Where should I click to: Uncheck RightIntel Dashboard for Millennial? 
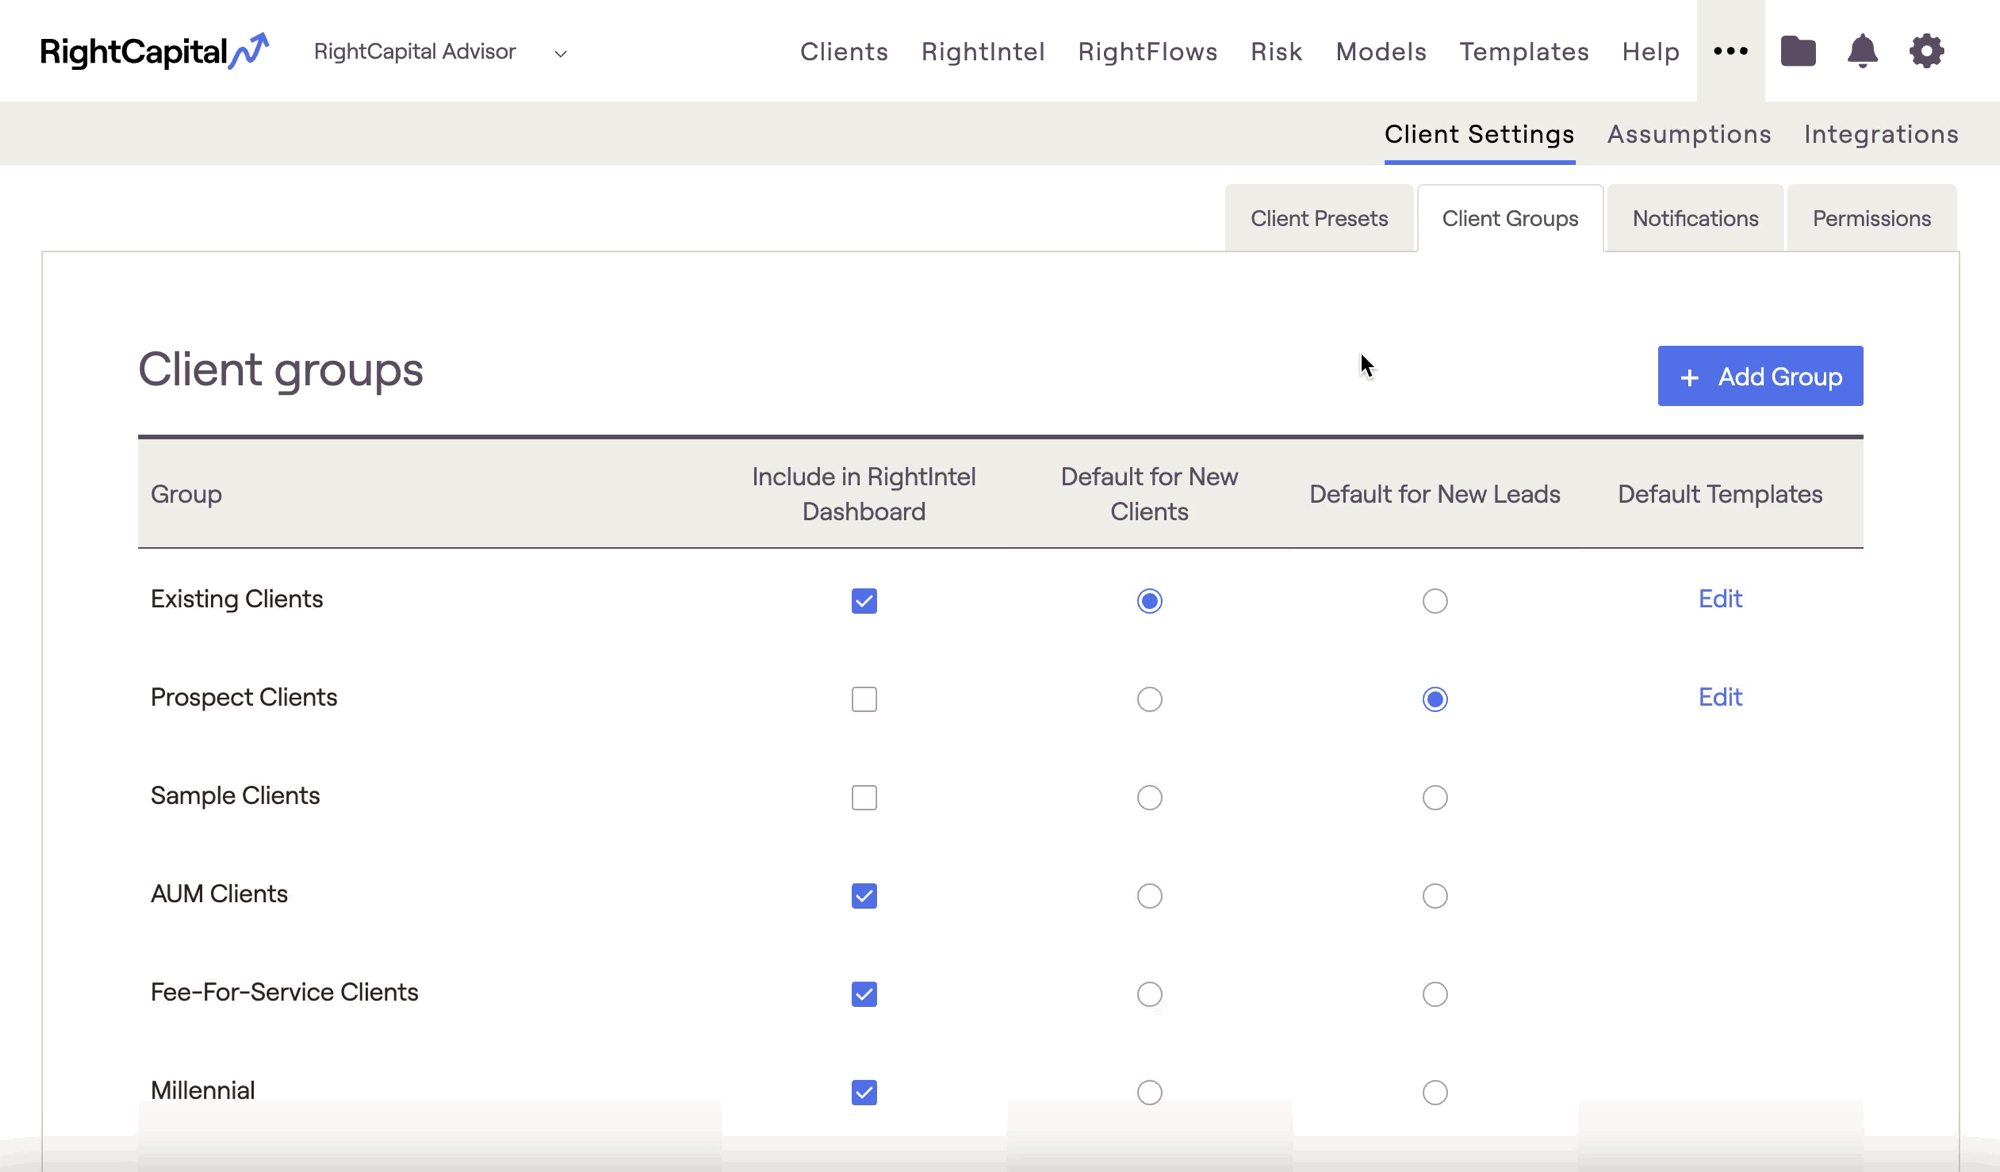pos(864,1093)
